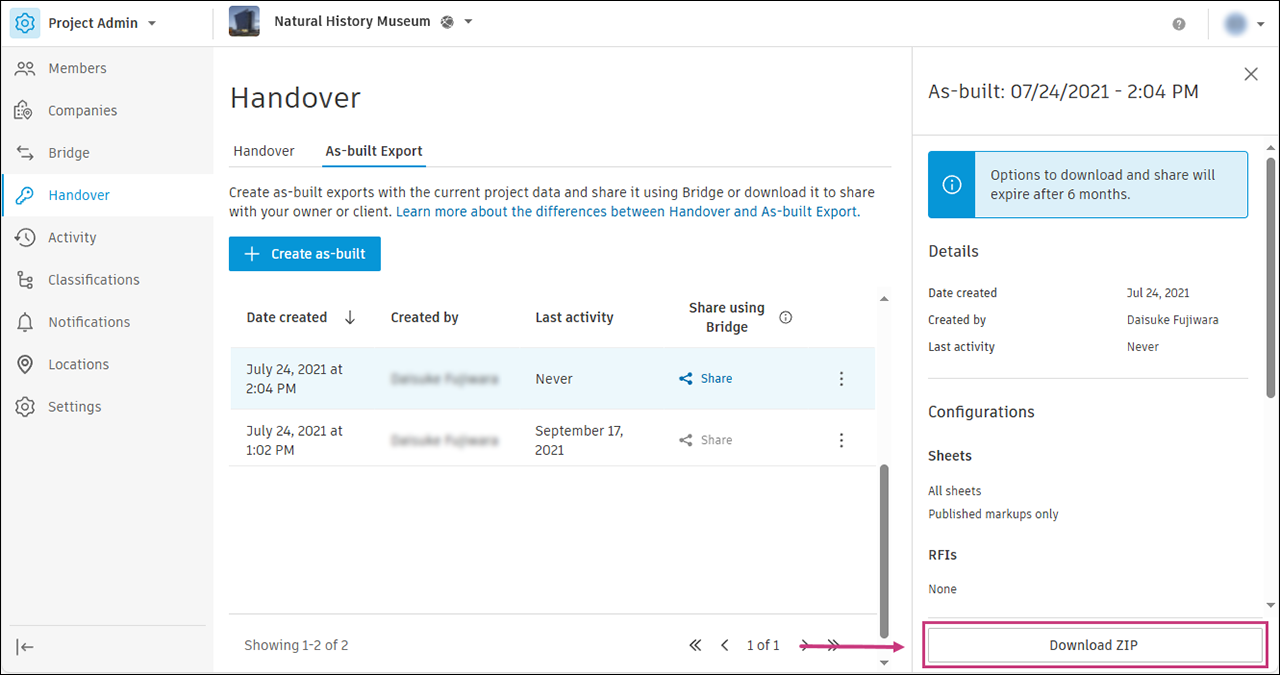Image resolution: width=1280 pixels, height=675 pixels.
Task: Click Share for the 2:04 PM export
Action: click(706, 379)
